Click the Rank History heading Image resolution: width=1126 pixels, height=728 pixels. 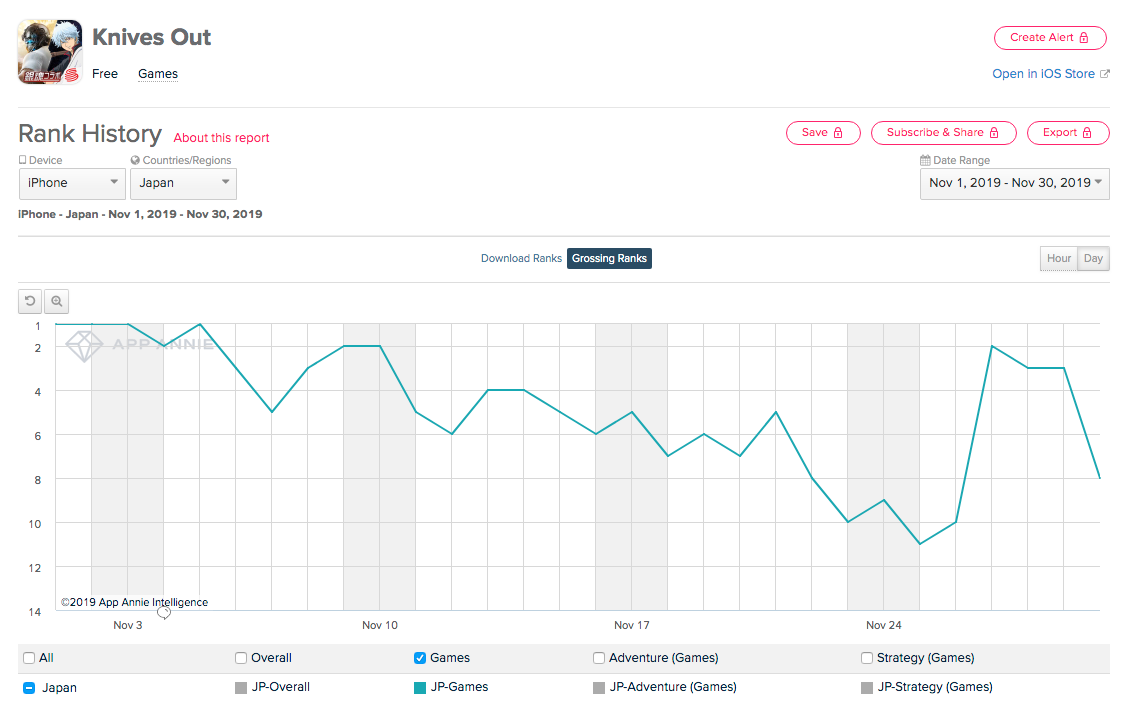tap(90, 134)
